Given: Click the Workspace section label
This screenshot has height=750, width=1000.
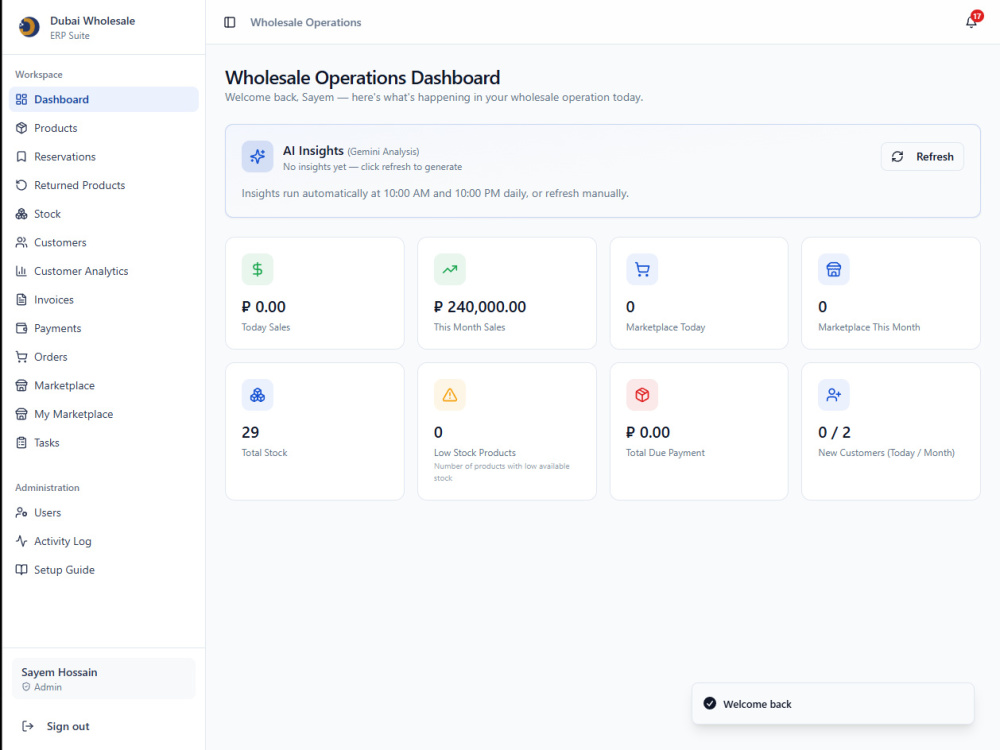Looking at the screenshot, I should point(39,75).
